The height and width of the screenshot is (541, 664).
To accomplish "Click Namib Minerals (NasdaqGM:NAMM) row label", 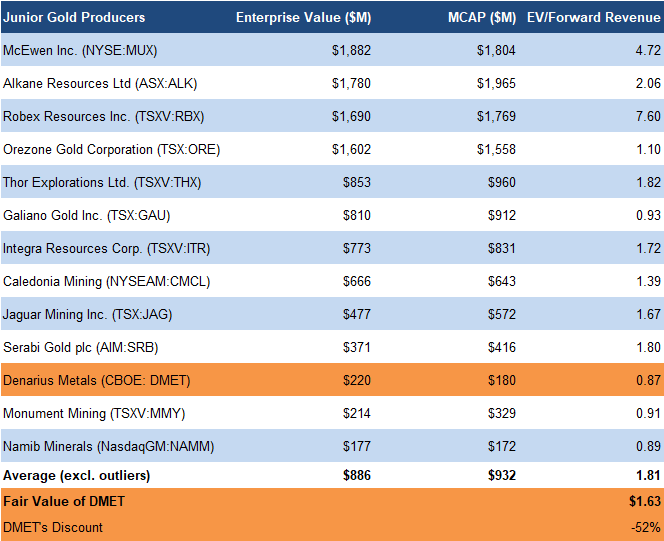I will point(108,446).
